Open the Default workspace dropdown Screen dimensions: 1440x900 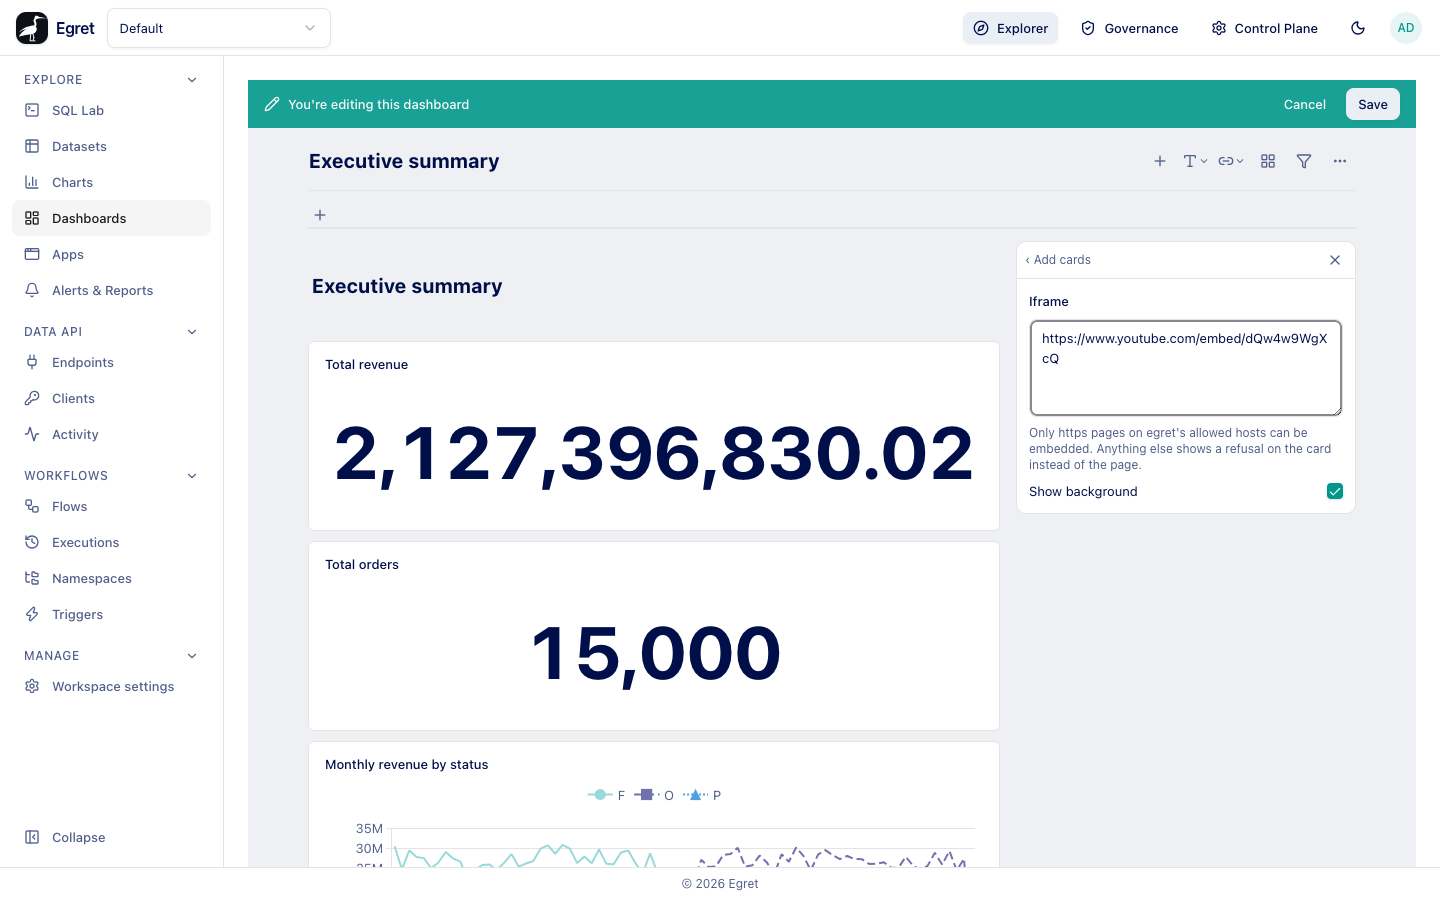219,28
